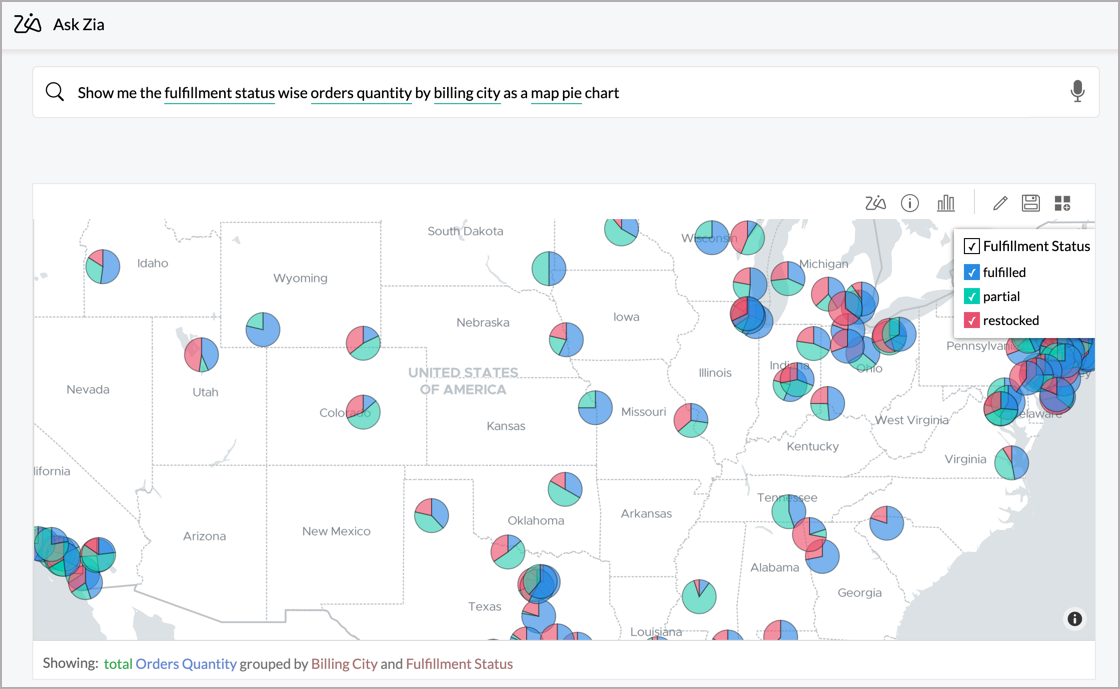
Task: Click the map attribution info icon
Action: click(1075, 619)
